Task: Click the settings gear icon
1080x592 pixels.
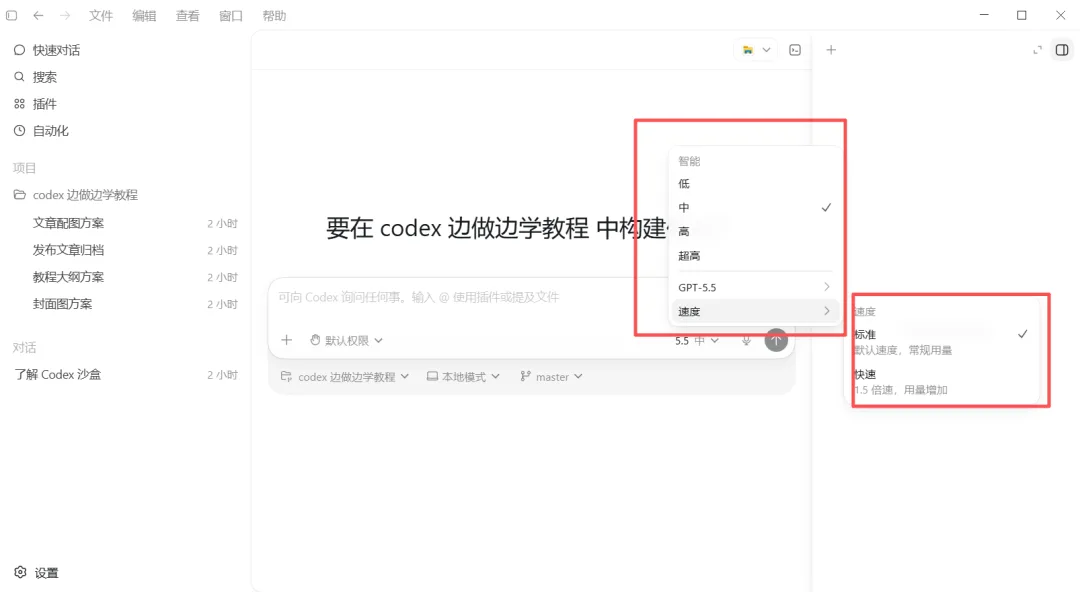Action: (x=20, y=573)
